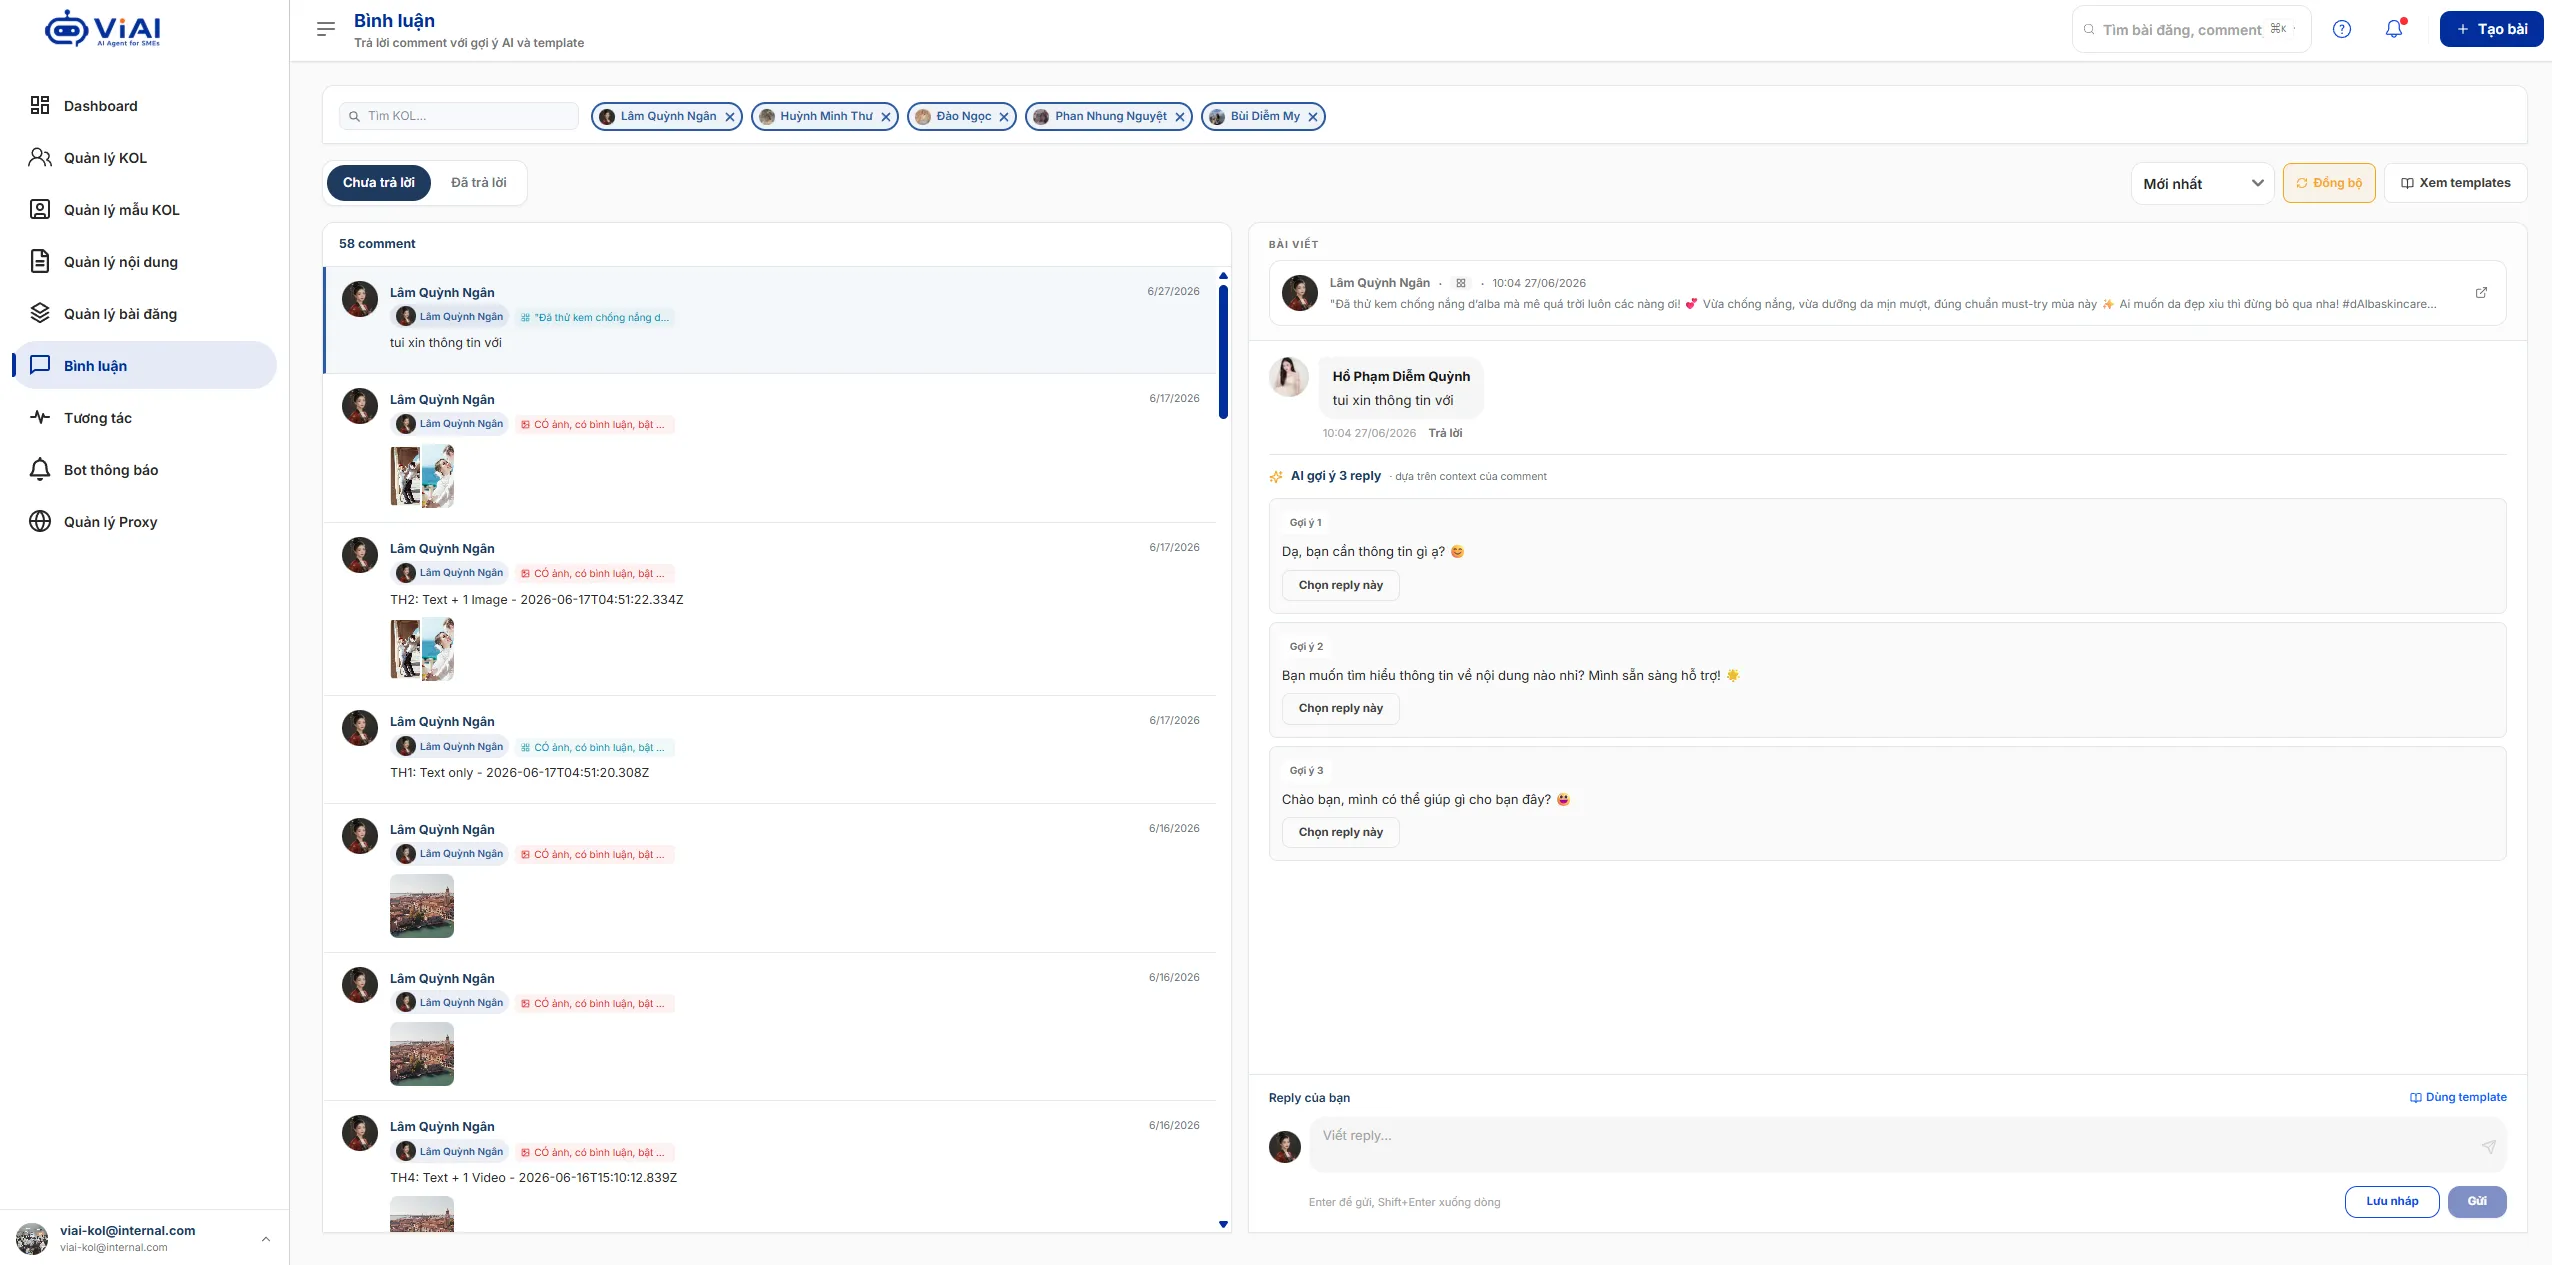Remove Bùi Diễm My filter chip
Image resolution: width=2552 pixels, height=1265 pixels.
coord(1313,117)
